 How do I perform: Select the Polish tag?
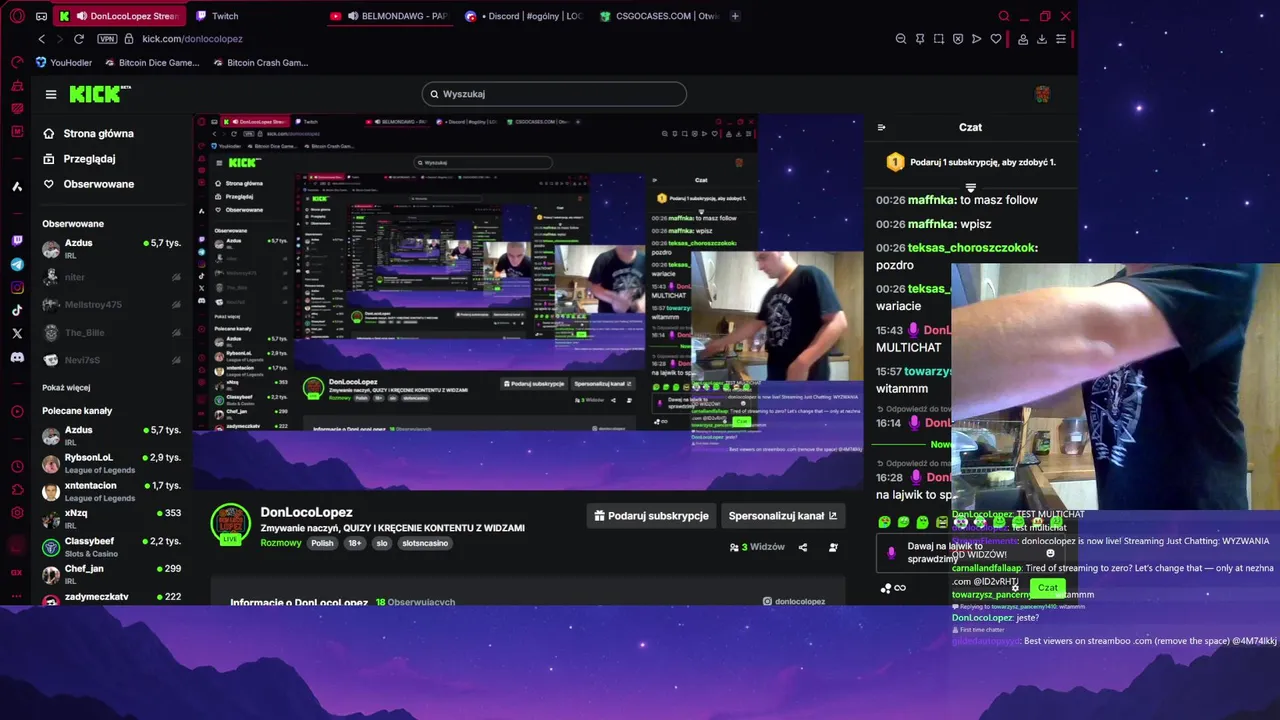(x=322, y=543)
